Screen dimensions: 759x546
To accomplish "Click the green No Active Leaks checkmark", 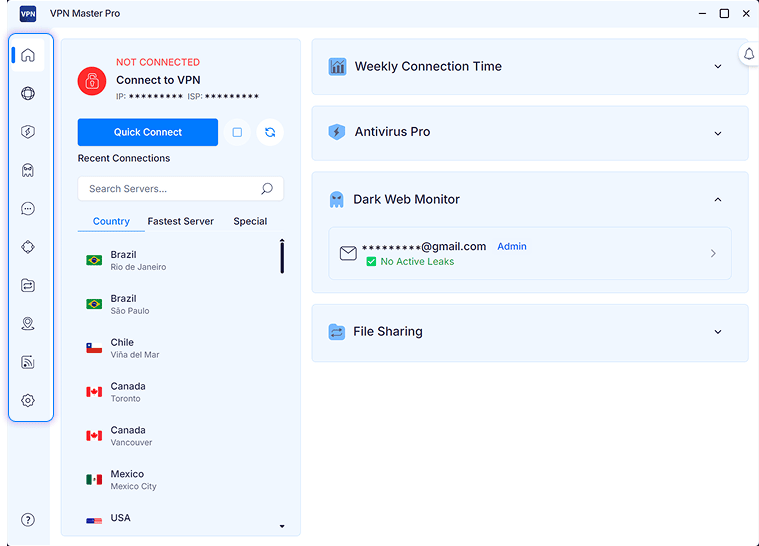I will coord(371,262).
